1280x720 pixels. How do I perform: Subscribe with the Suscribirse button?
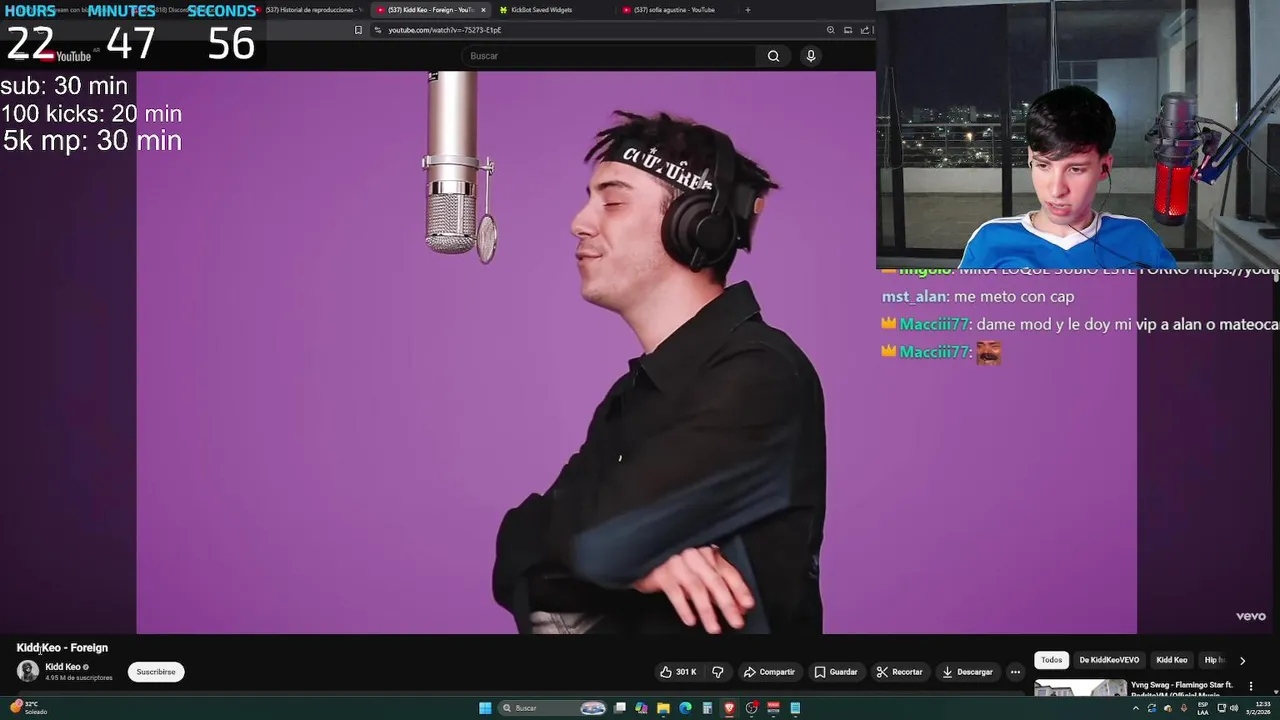156,672
